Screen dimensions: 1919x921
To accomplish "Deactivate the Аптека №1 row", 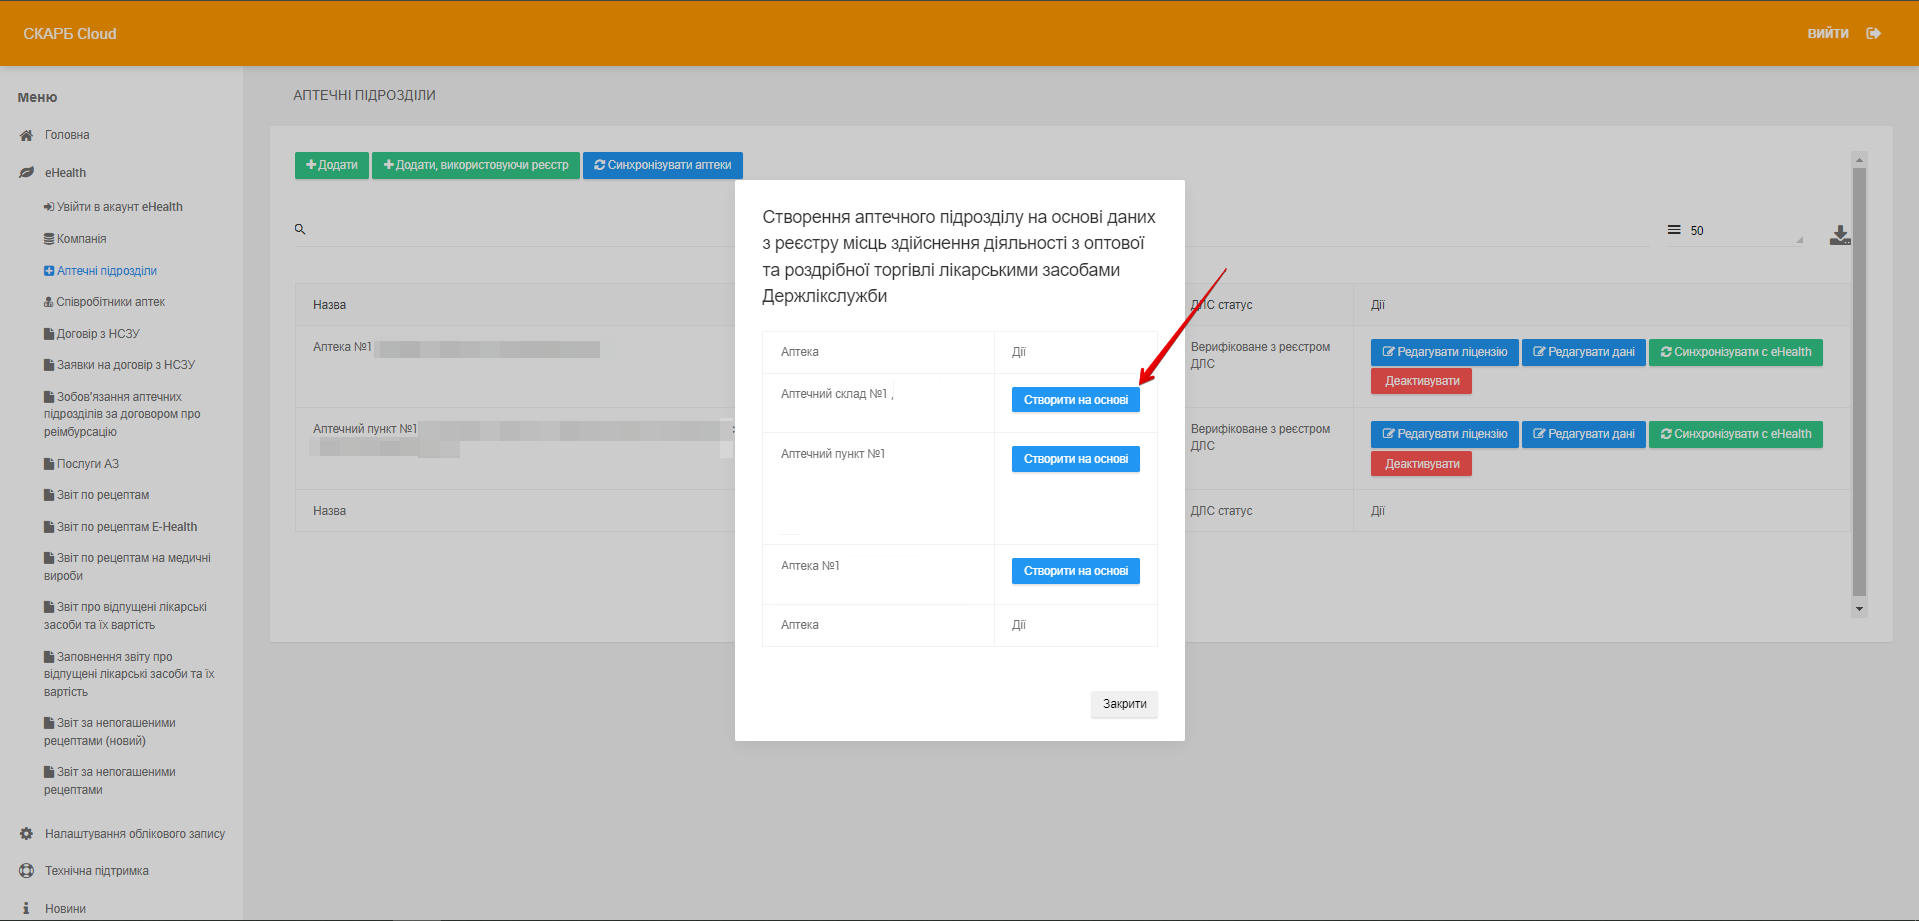I will click(x=1421, y=381).
